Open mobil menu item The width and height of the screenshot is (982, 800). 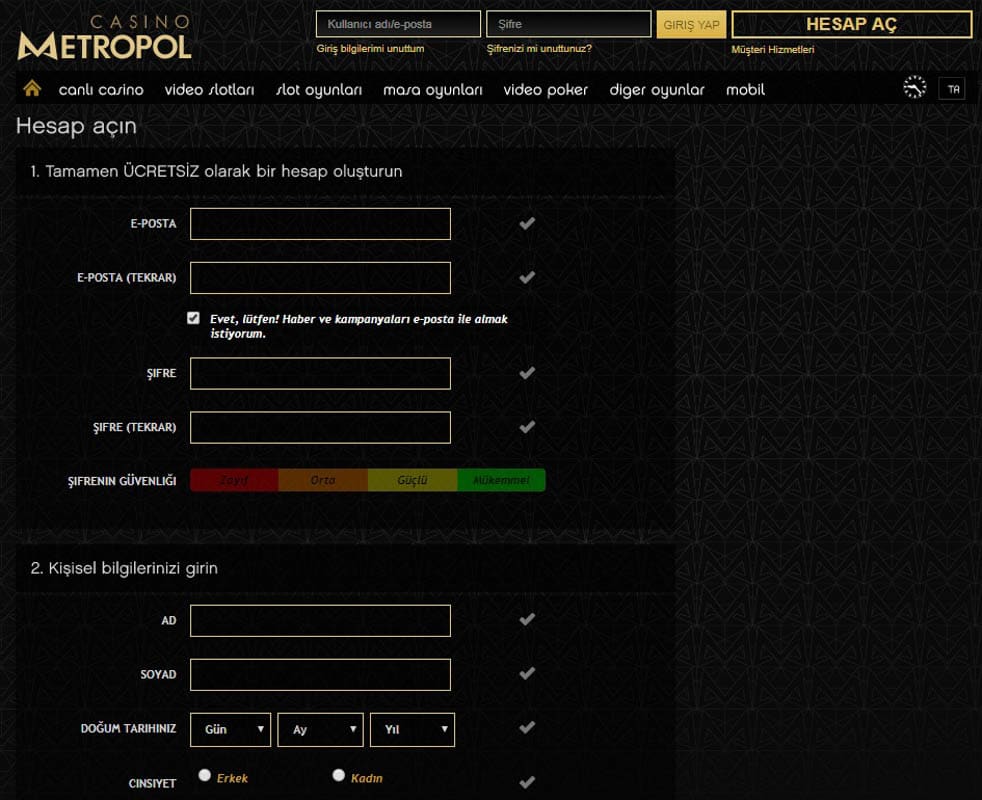(x=745, y=90)
